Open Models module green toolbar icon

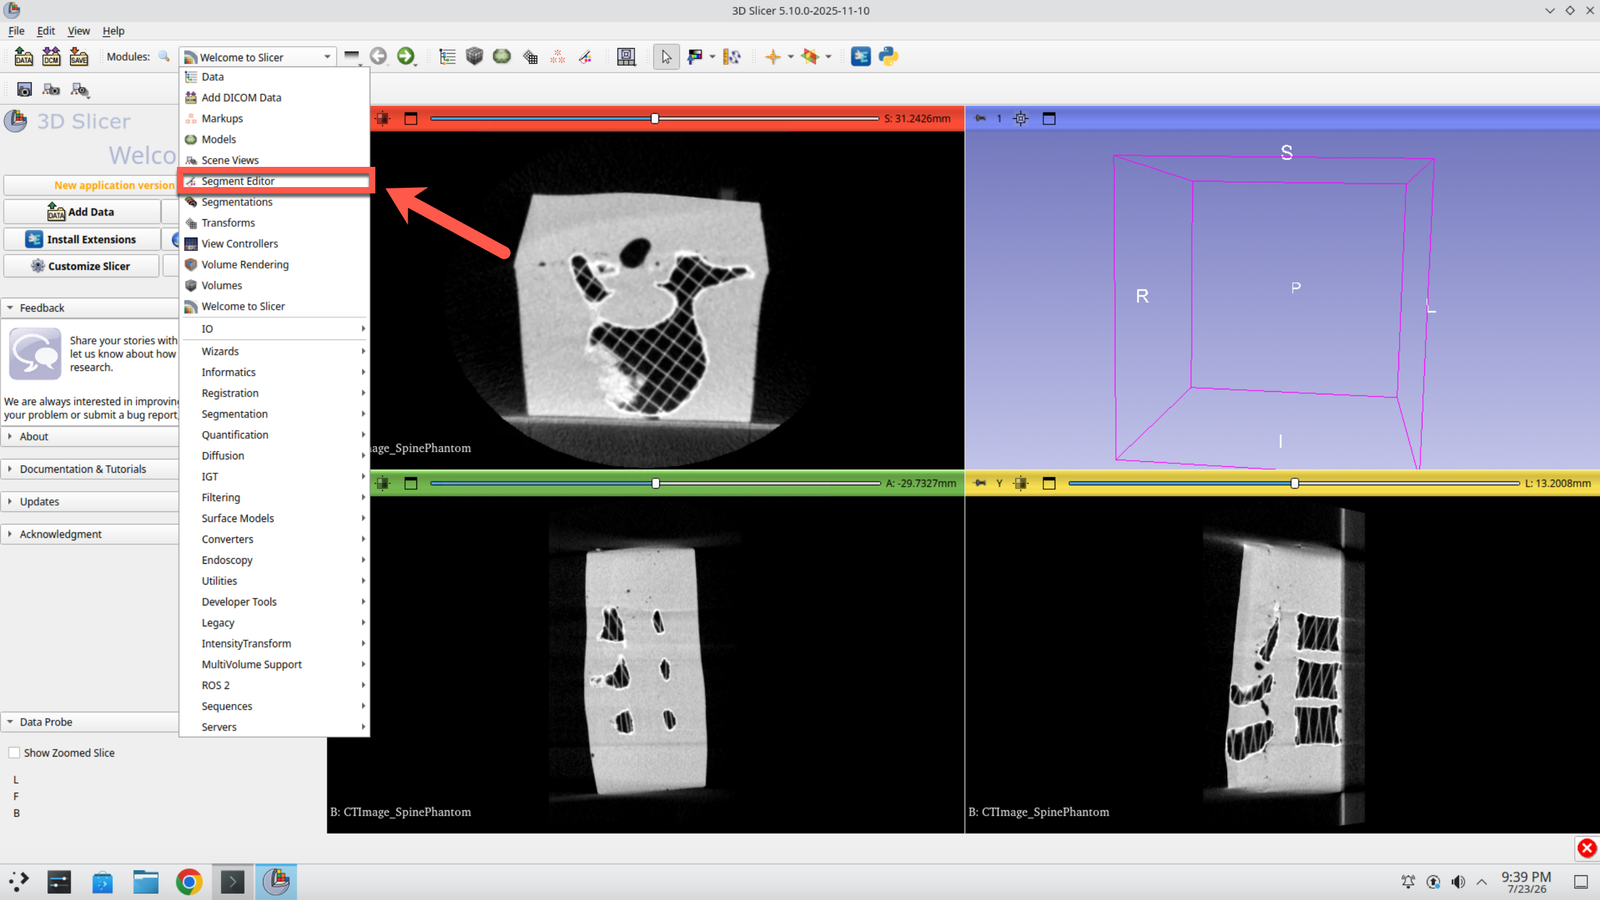click(502, 57)
